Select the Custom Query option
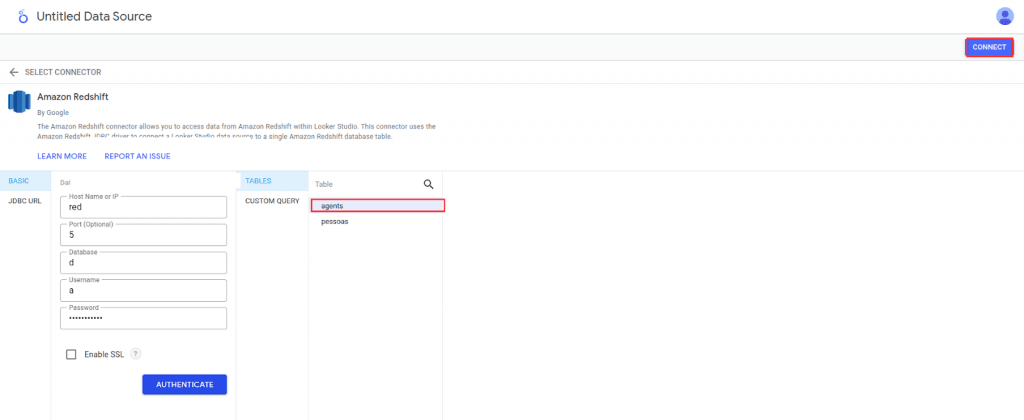This screenshot has height=420, width=1024. tap(272, 201)
